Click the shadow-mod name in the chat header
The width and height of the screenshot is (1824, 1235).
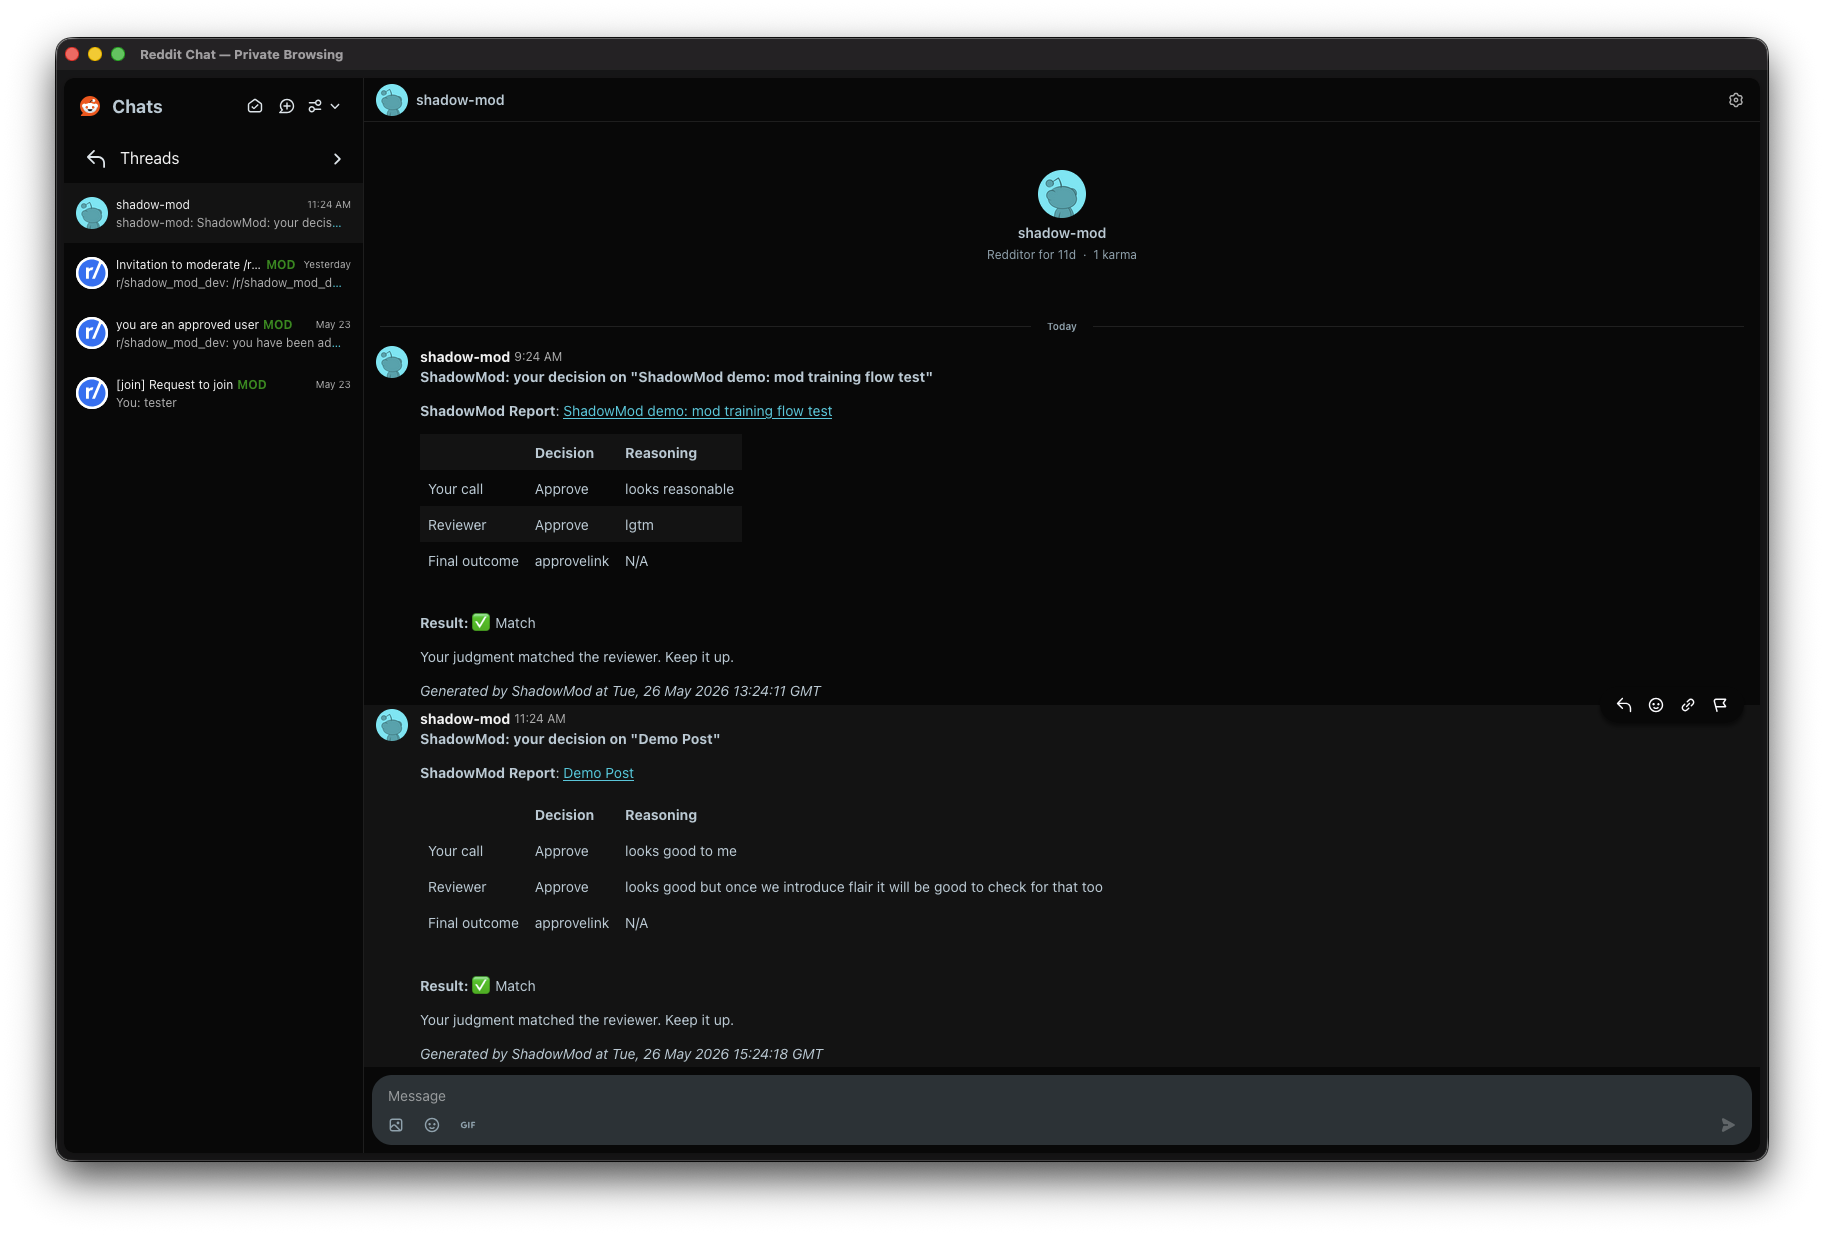click(460, 100)
